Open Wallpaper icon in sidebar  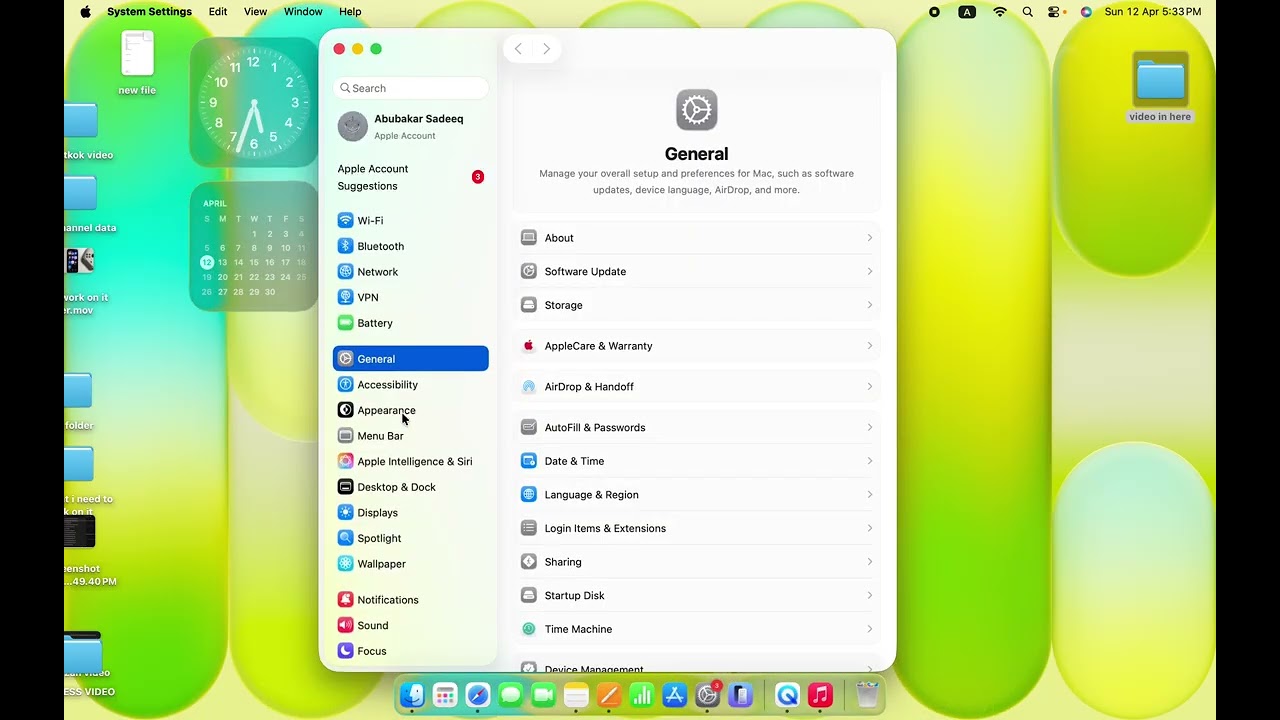(345, 564)
